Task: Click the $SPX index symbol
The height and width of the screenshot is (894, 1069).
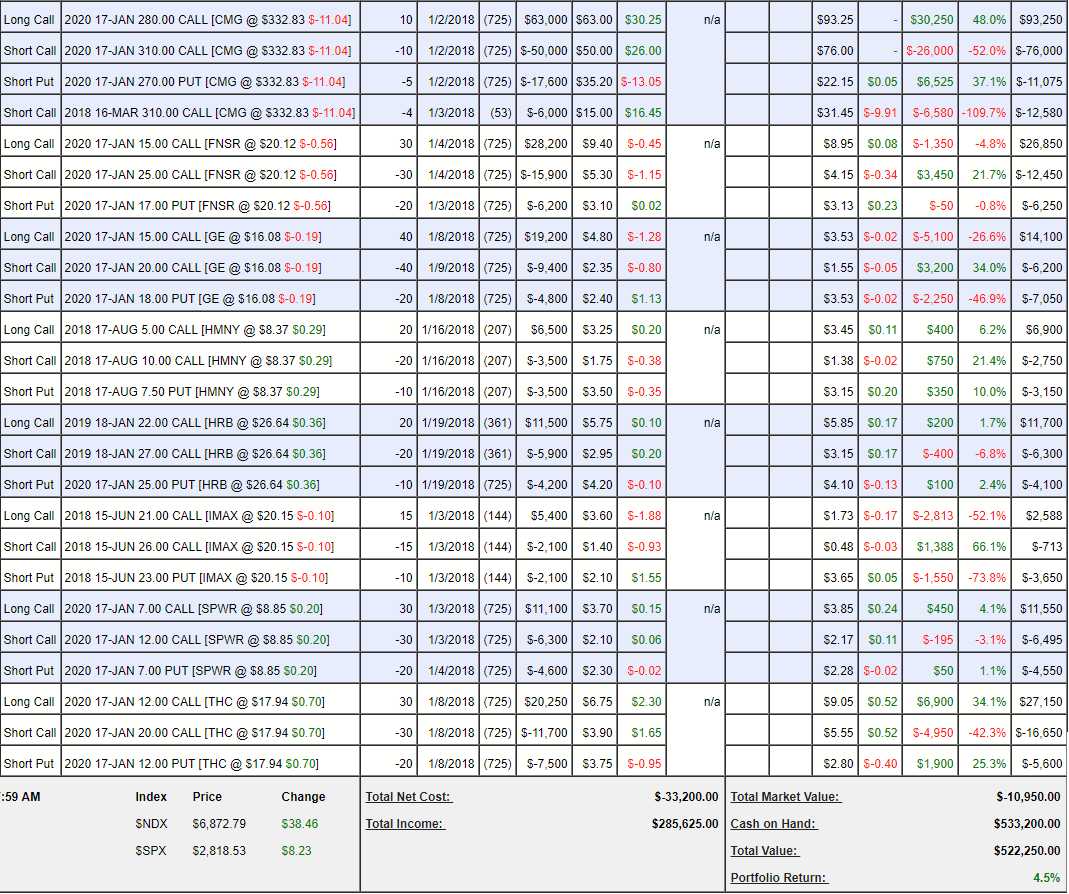Action: [x=151, y=851]
